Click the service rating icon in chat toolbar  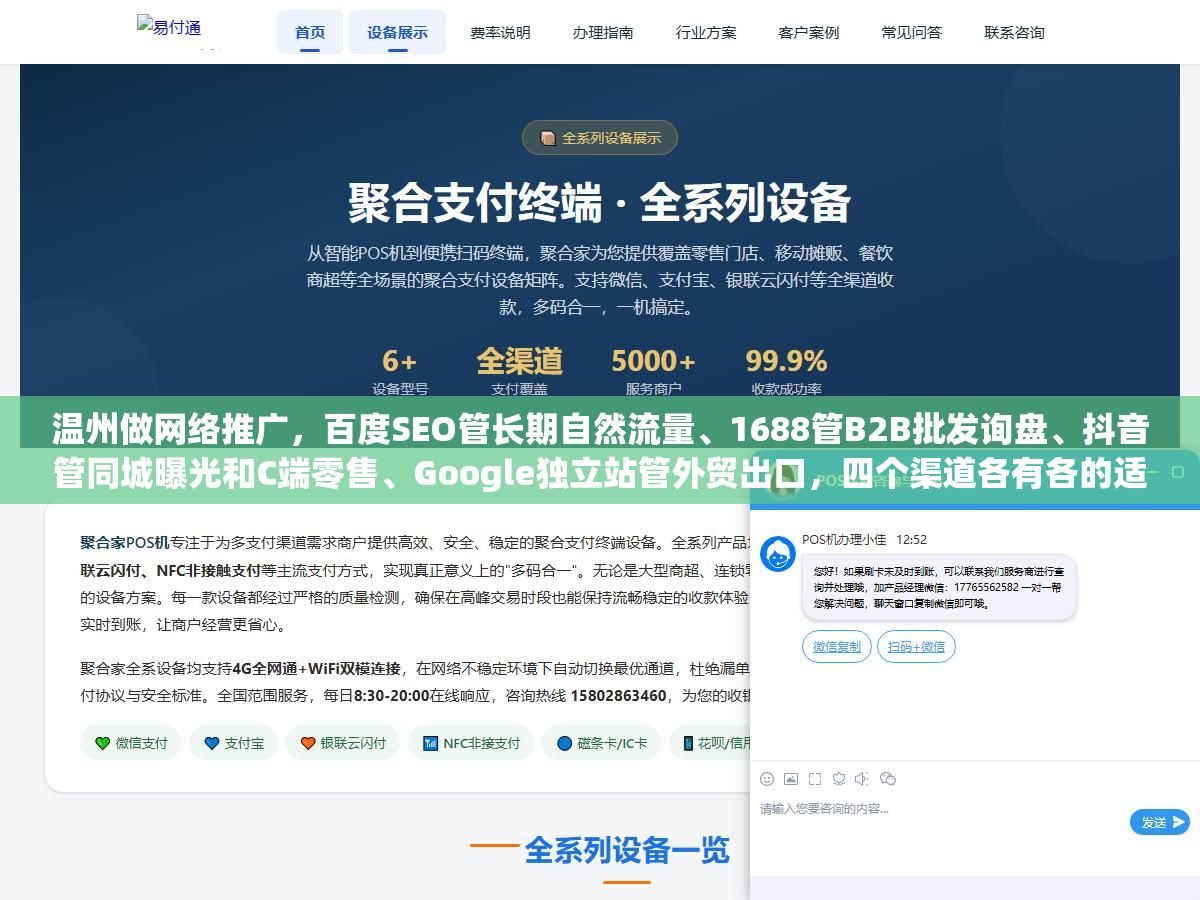click(x=839, y=779)
